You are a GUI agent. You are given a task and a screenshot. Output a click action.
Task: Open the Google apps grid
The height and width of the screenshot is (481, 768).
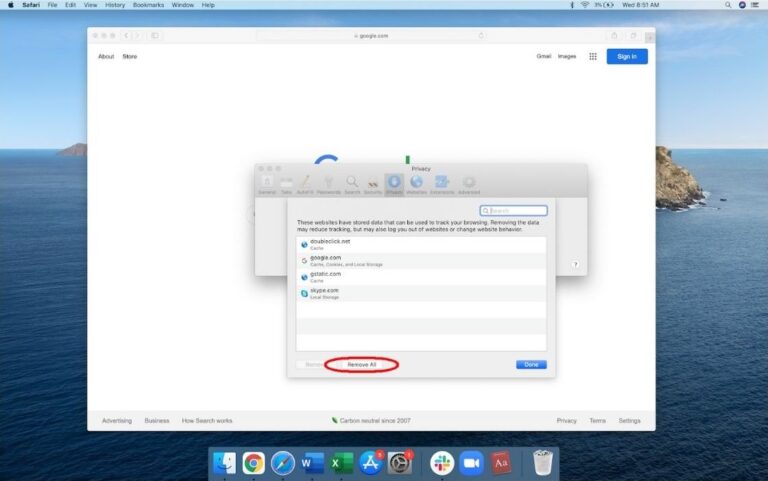coord(593,56)
